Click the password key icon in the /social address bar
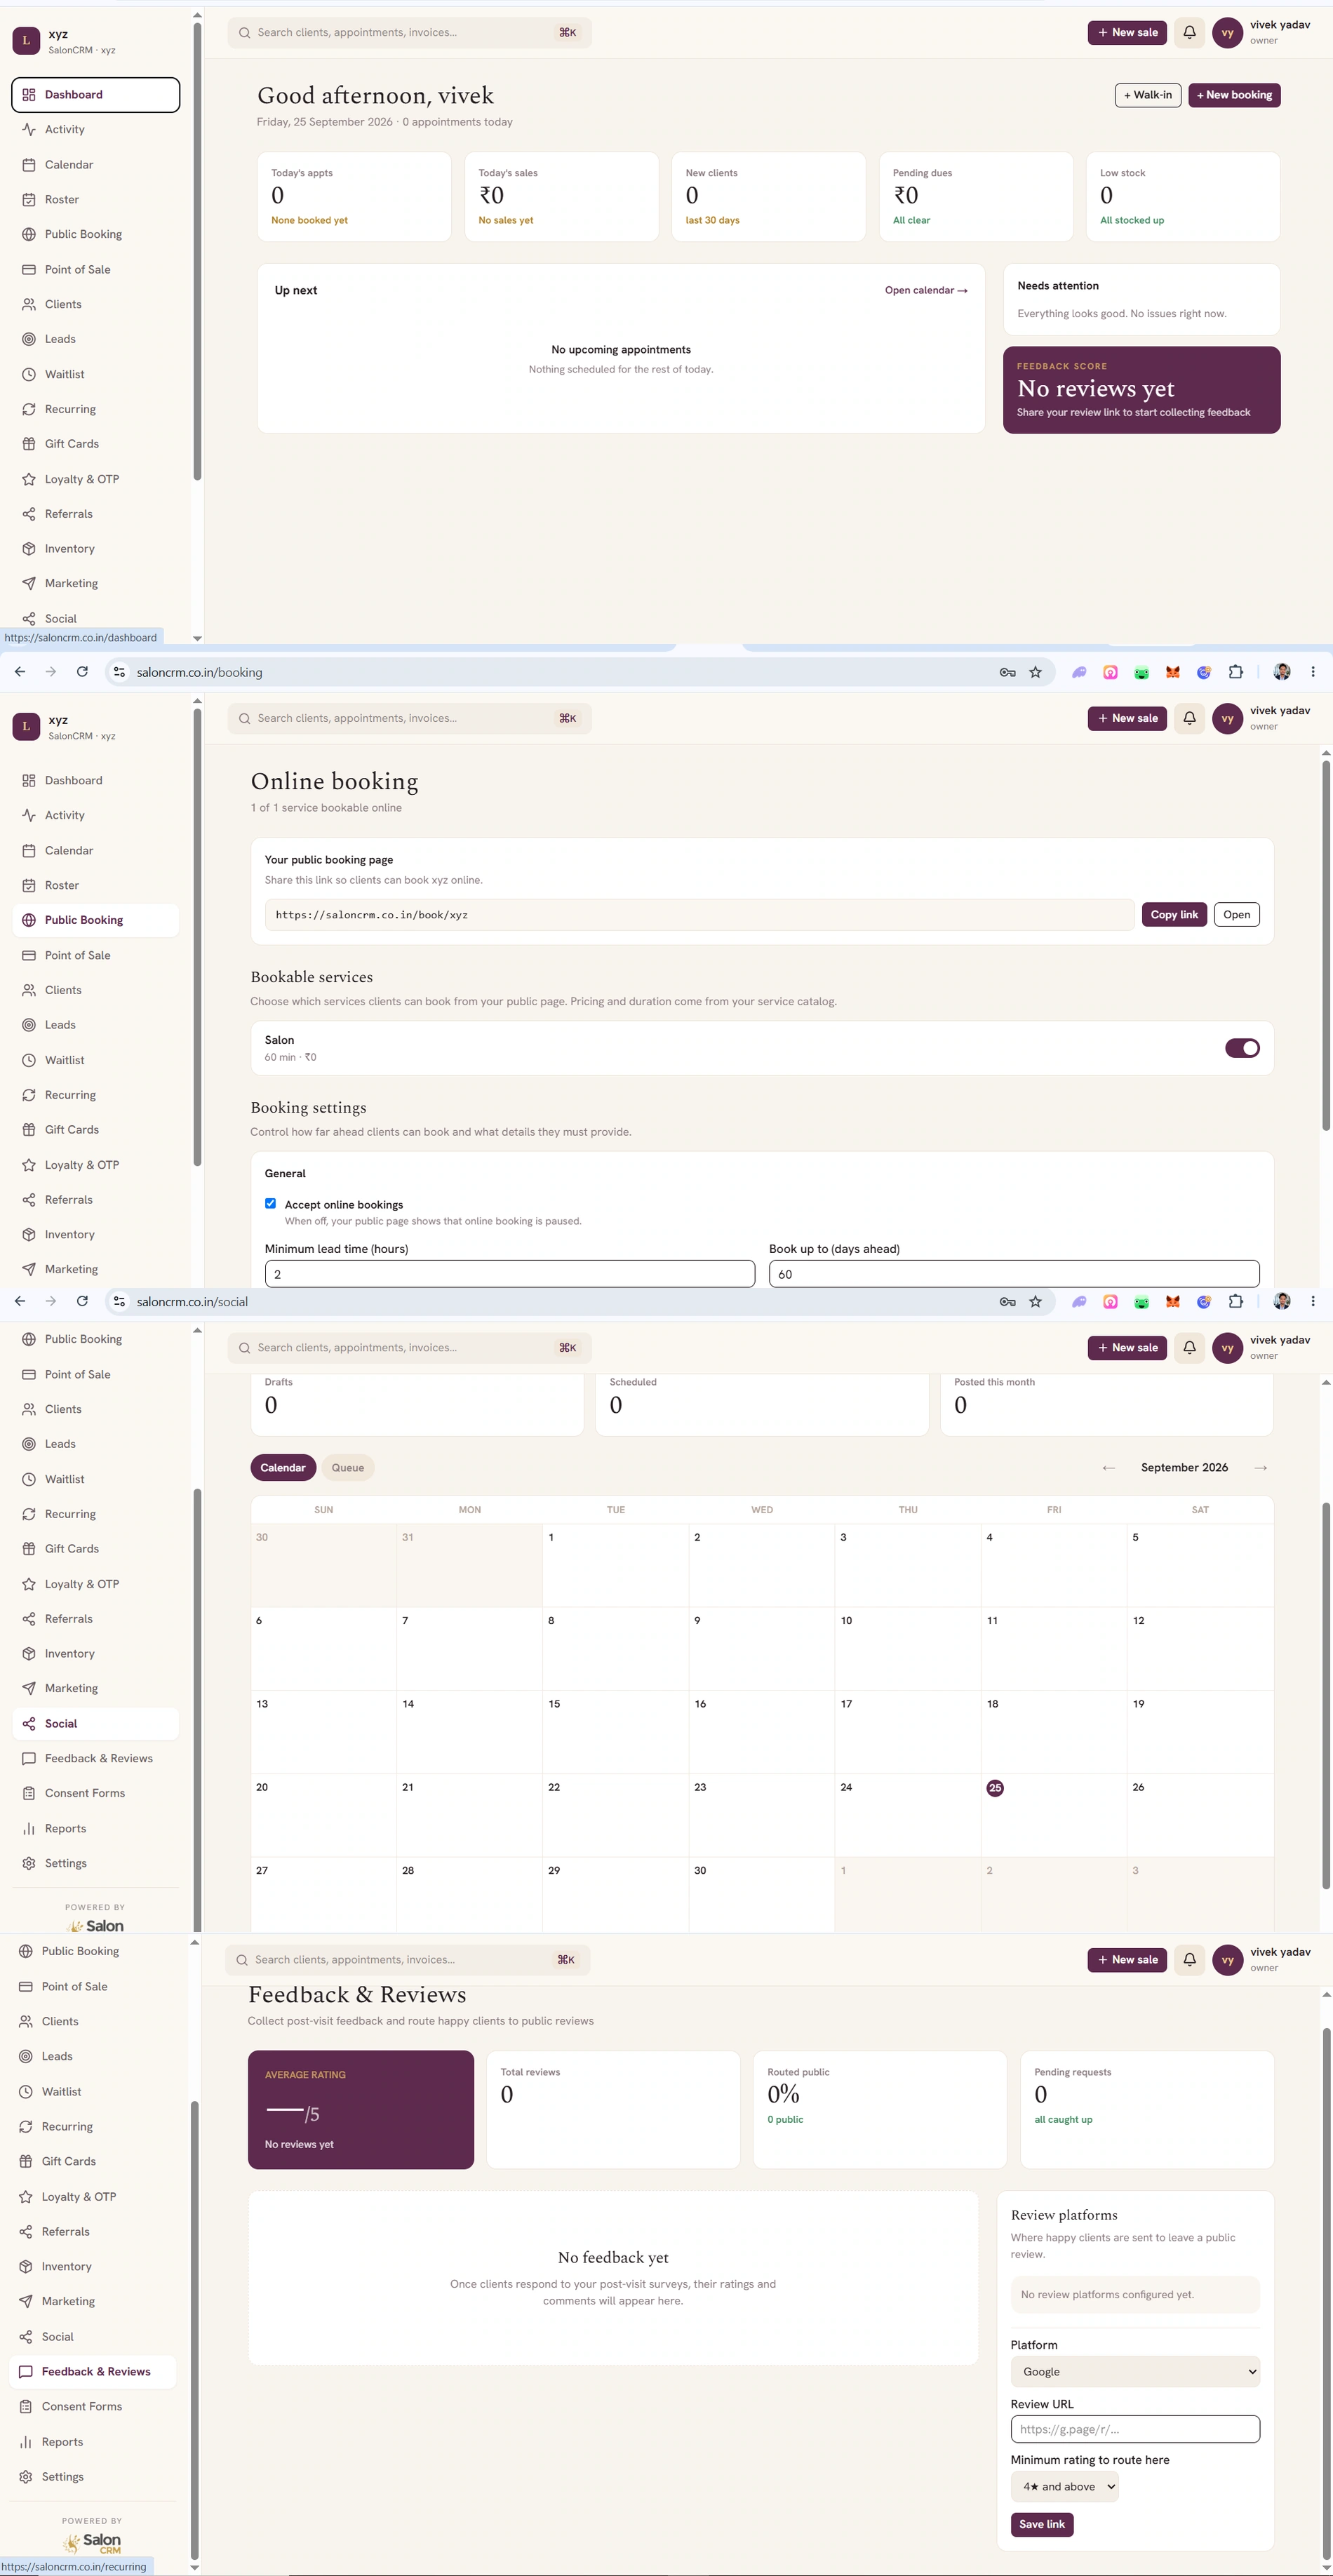1333x2576 pixels. (x=1007, y=1301)
